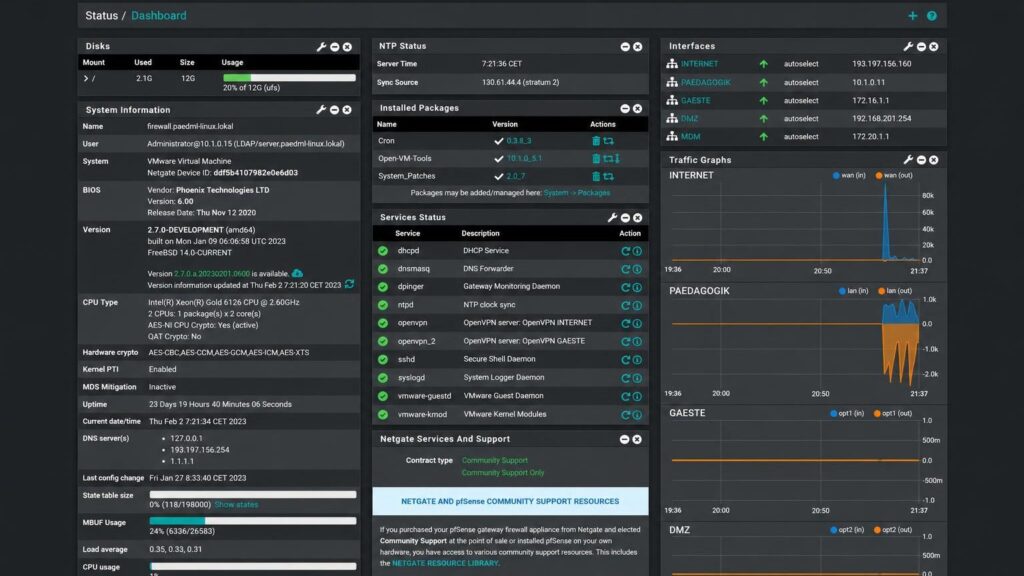Expand the root mount disk row

(x=86, y=78)
